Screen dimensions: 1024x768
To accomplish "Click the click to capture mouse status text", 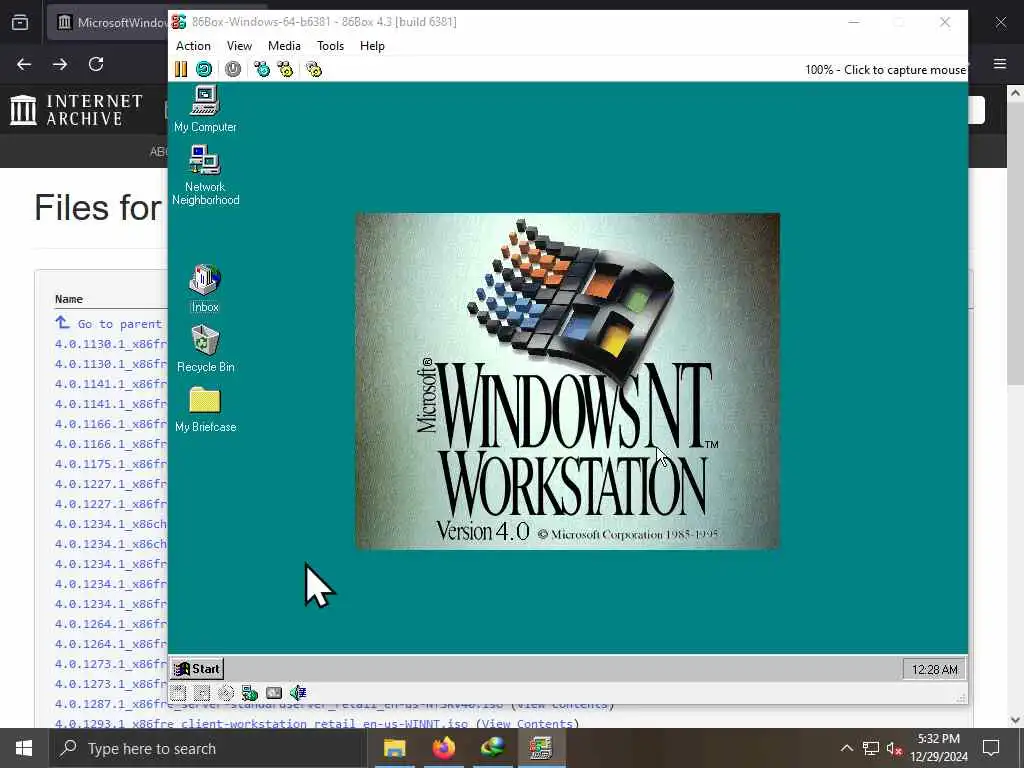I will pyautogui.click(x=885, y=70).
